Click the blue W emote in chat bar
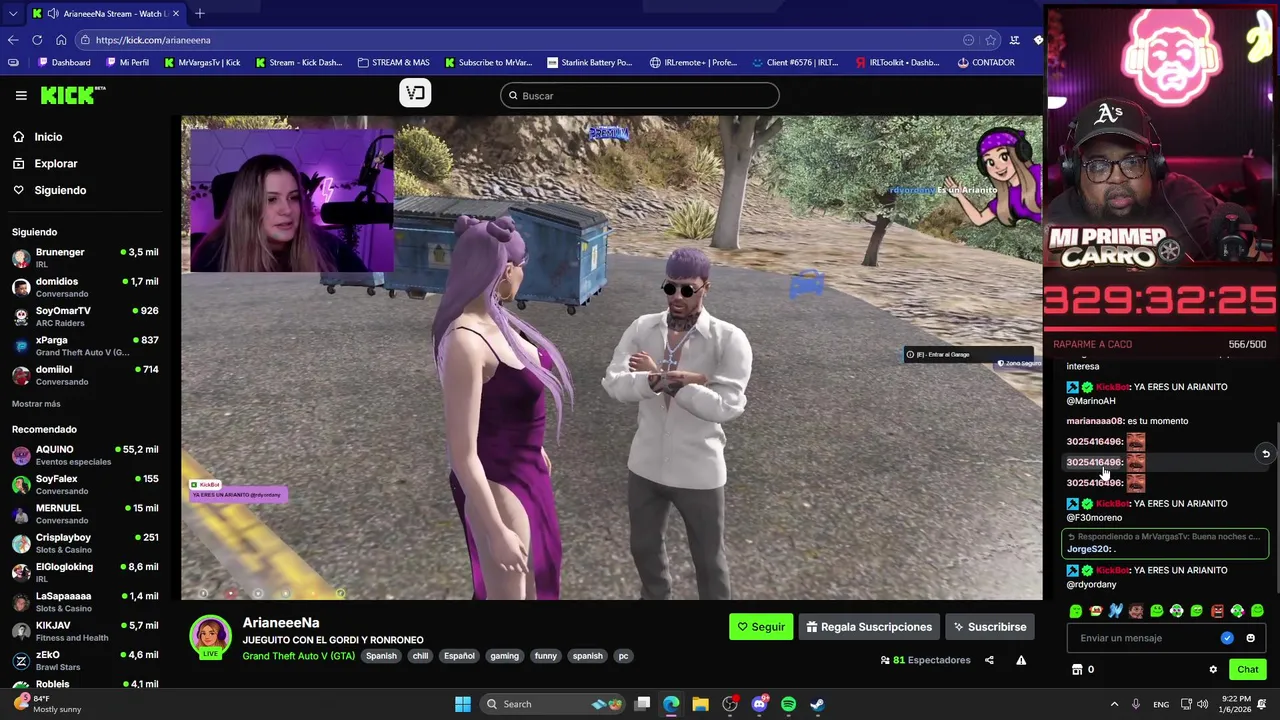This screenshot has width=1280, height=720. click(1116, 611)
